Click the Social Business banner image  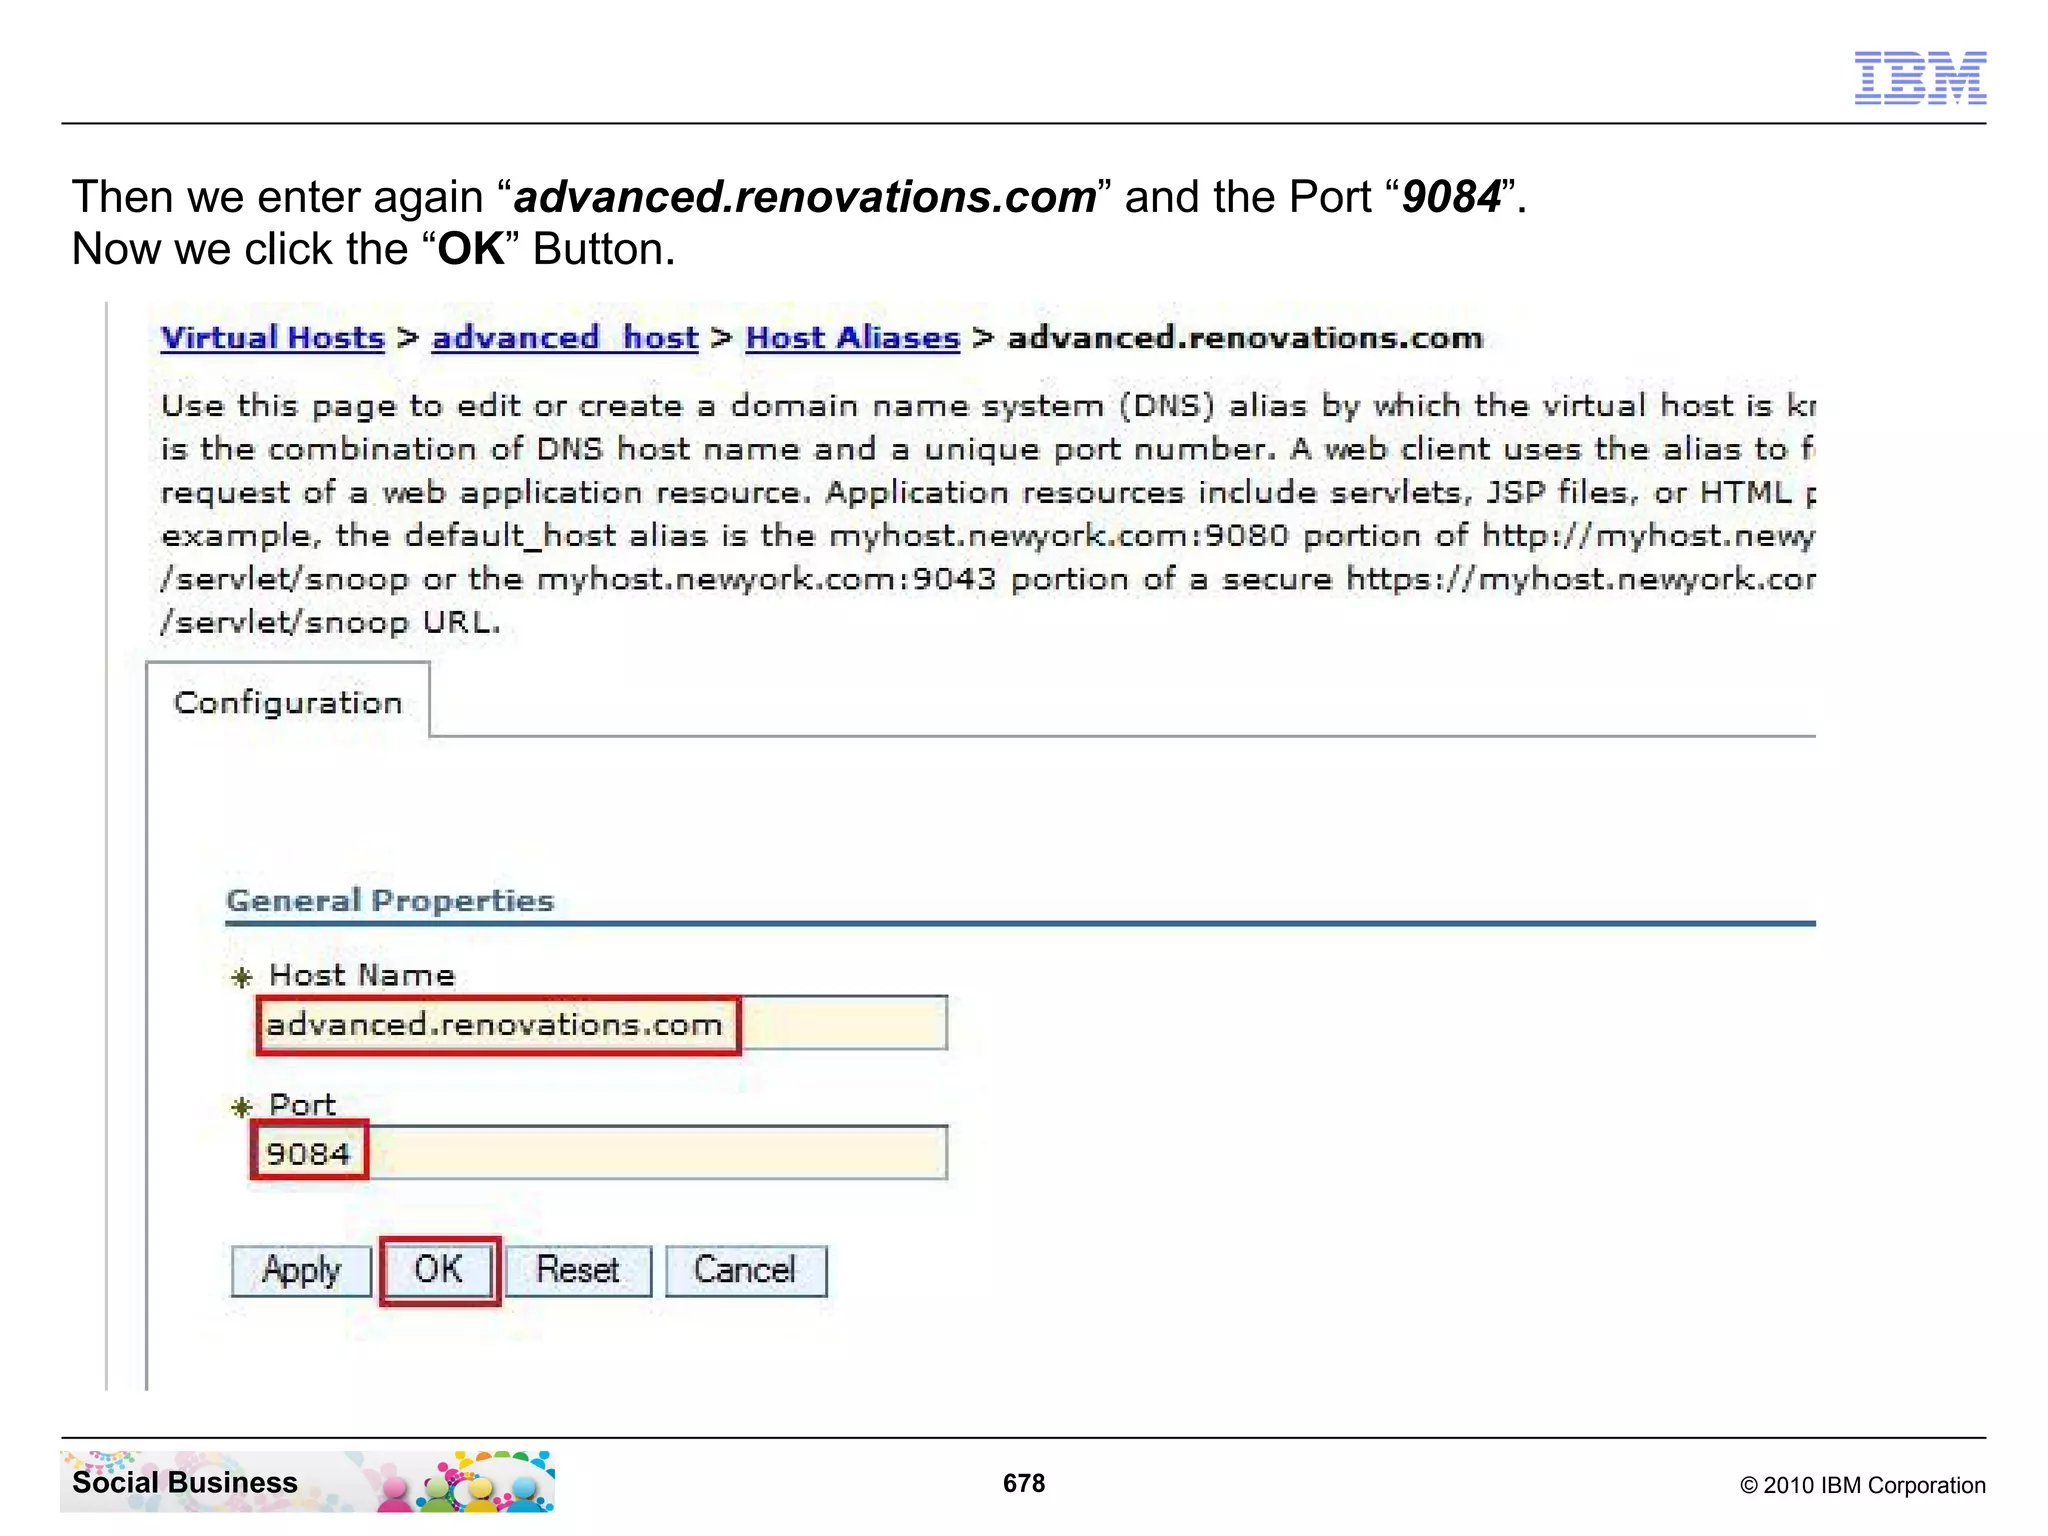[307, 1481]
